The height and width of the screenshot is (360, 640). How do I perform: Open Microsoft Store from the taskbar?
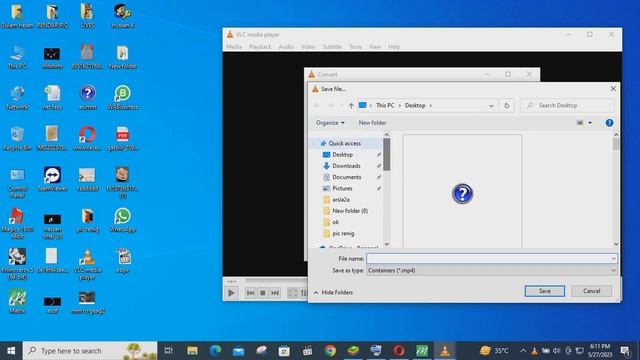click(x=284, y=351)
